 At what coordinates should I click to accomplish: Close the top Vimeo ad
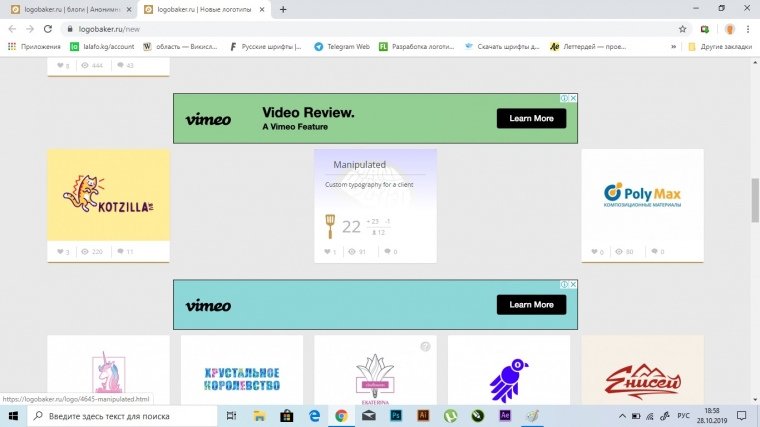point(573,98)
